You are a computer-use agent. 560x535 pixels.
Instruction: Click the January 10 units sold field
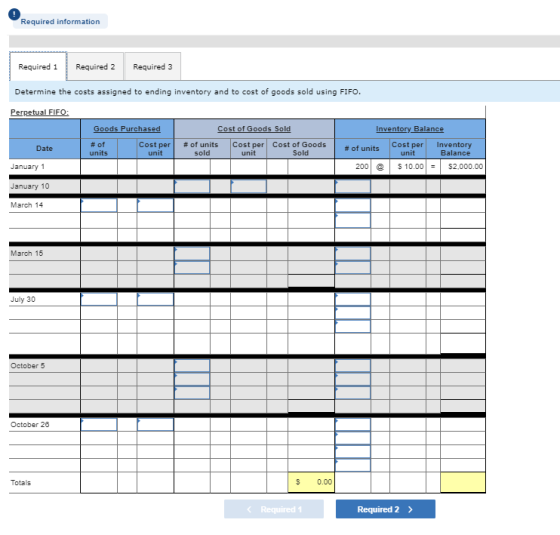click(x=192, y=186)
